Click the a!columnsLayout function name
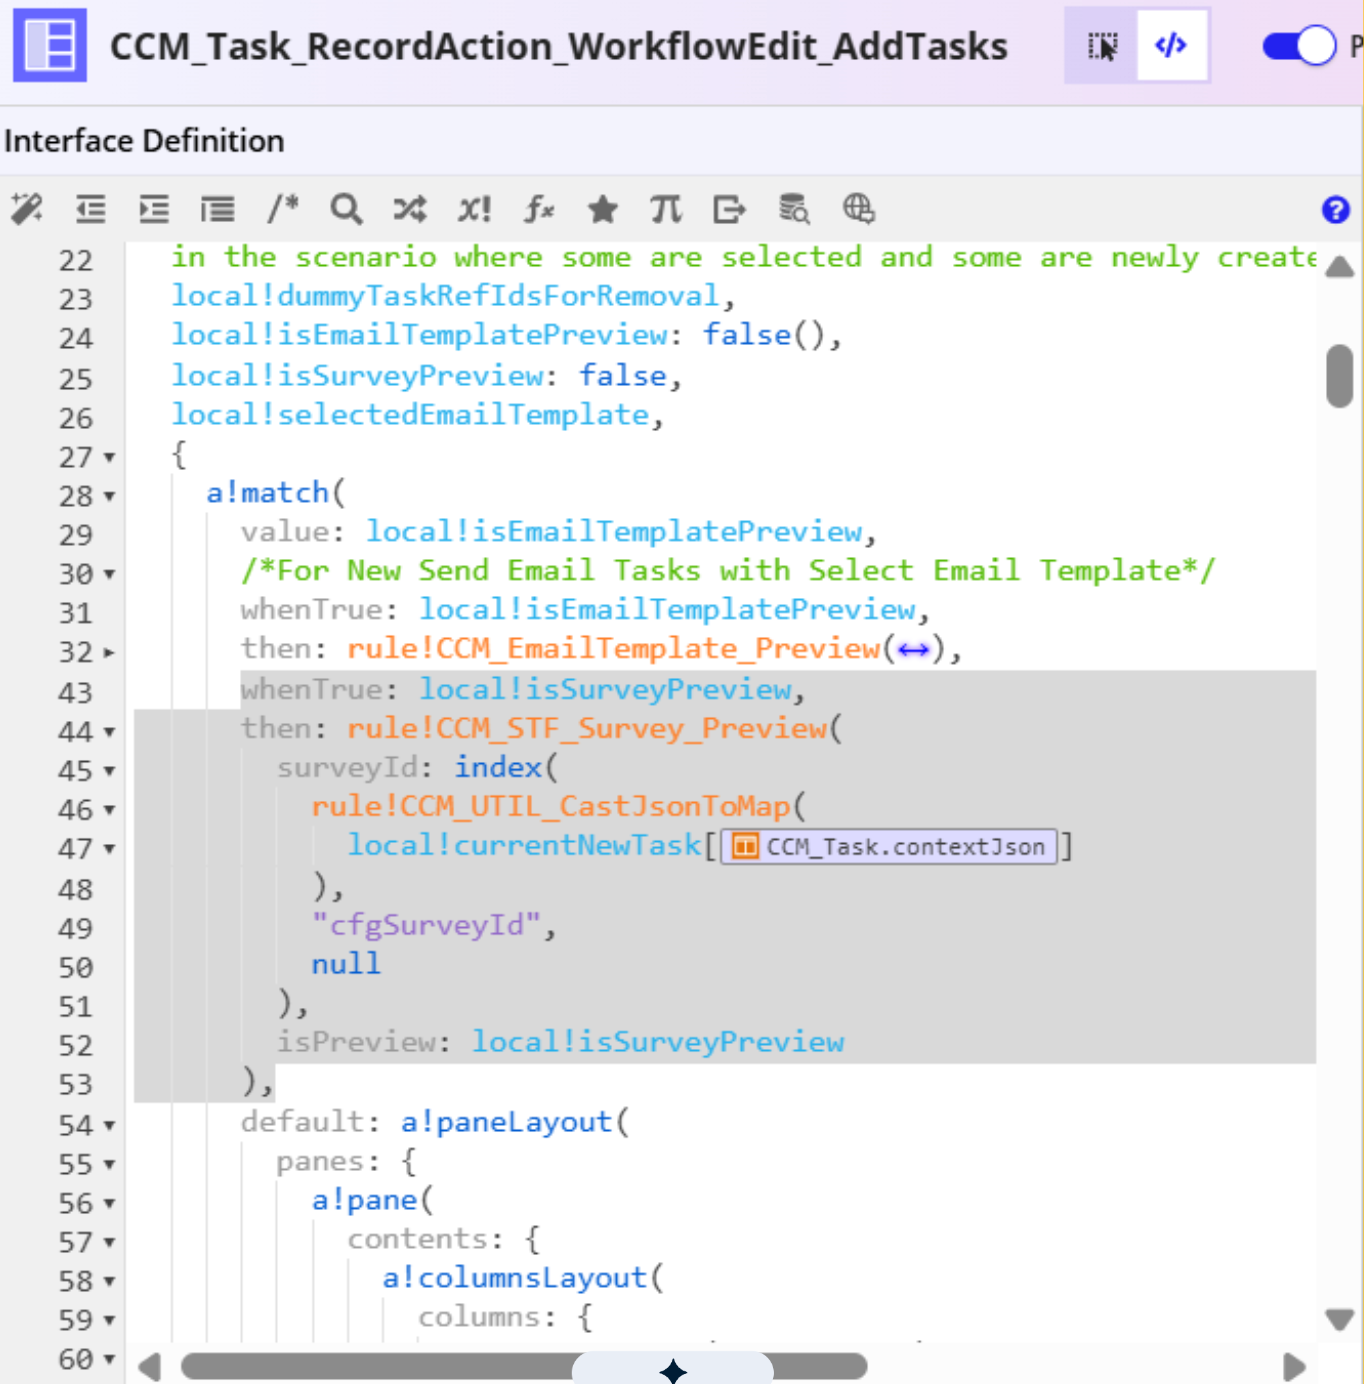1364x1384 pixels. pyautogui.click(x=515, y=1278)
